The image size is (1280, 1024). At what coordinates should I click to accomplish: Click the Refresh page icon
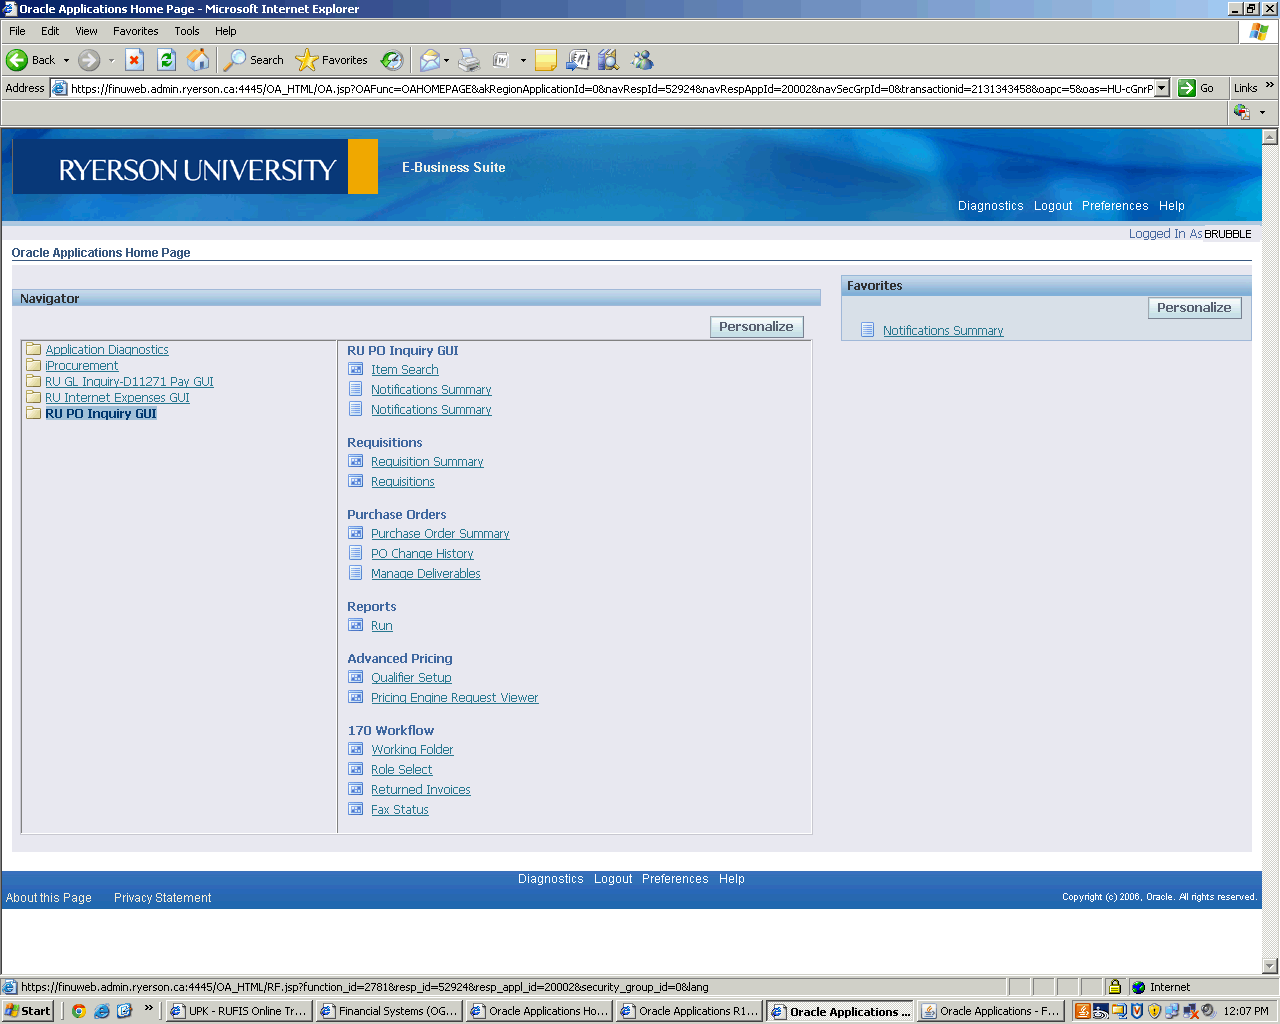tap(166, 60)
